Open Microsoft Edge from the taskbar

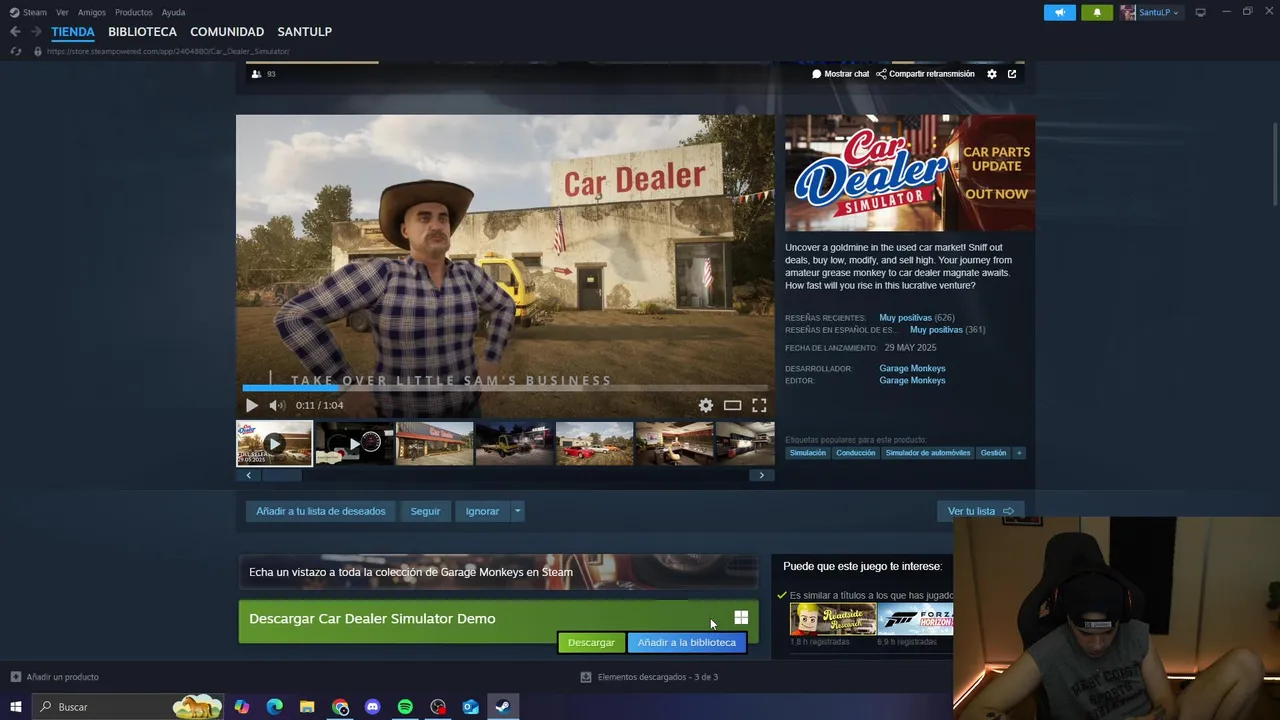pos(274,707)
